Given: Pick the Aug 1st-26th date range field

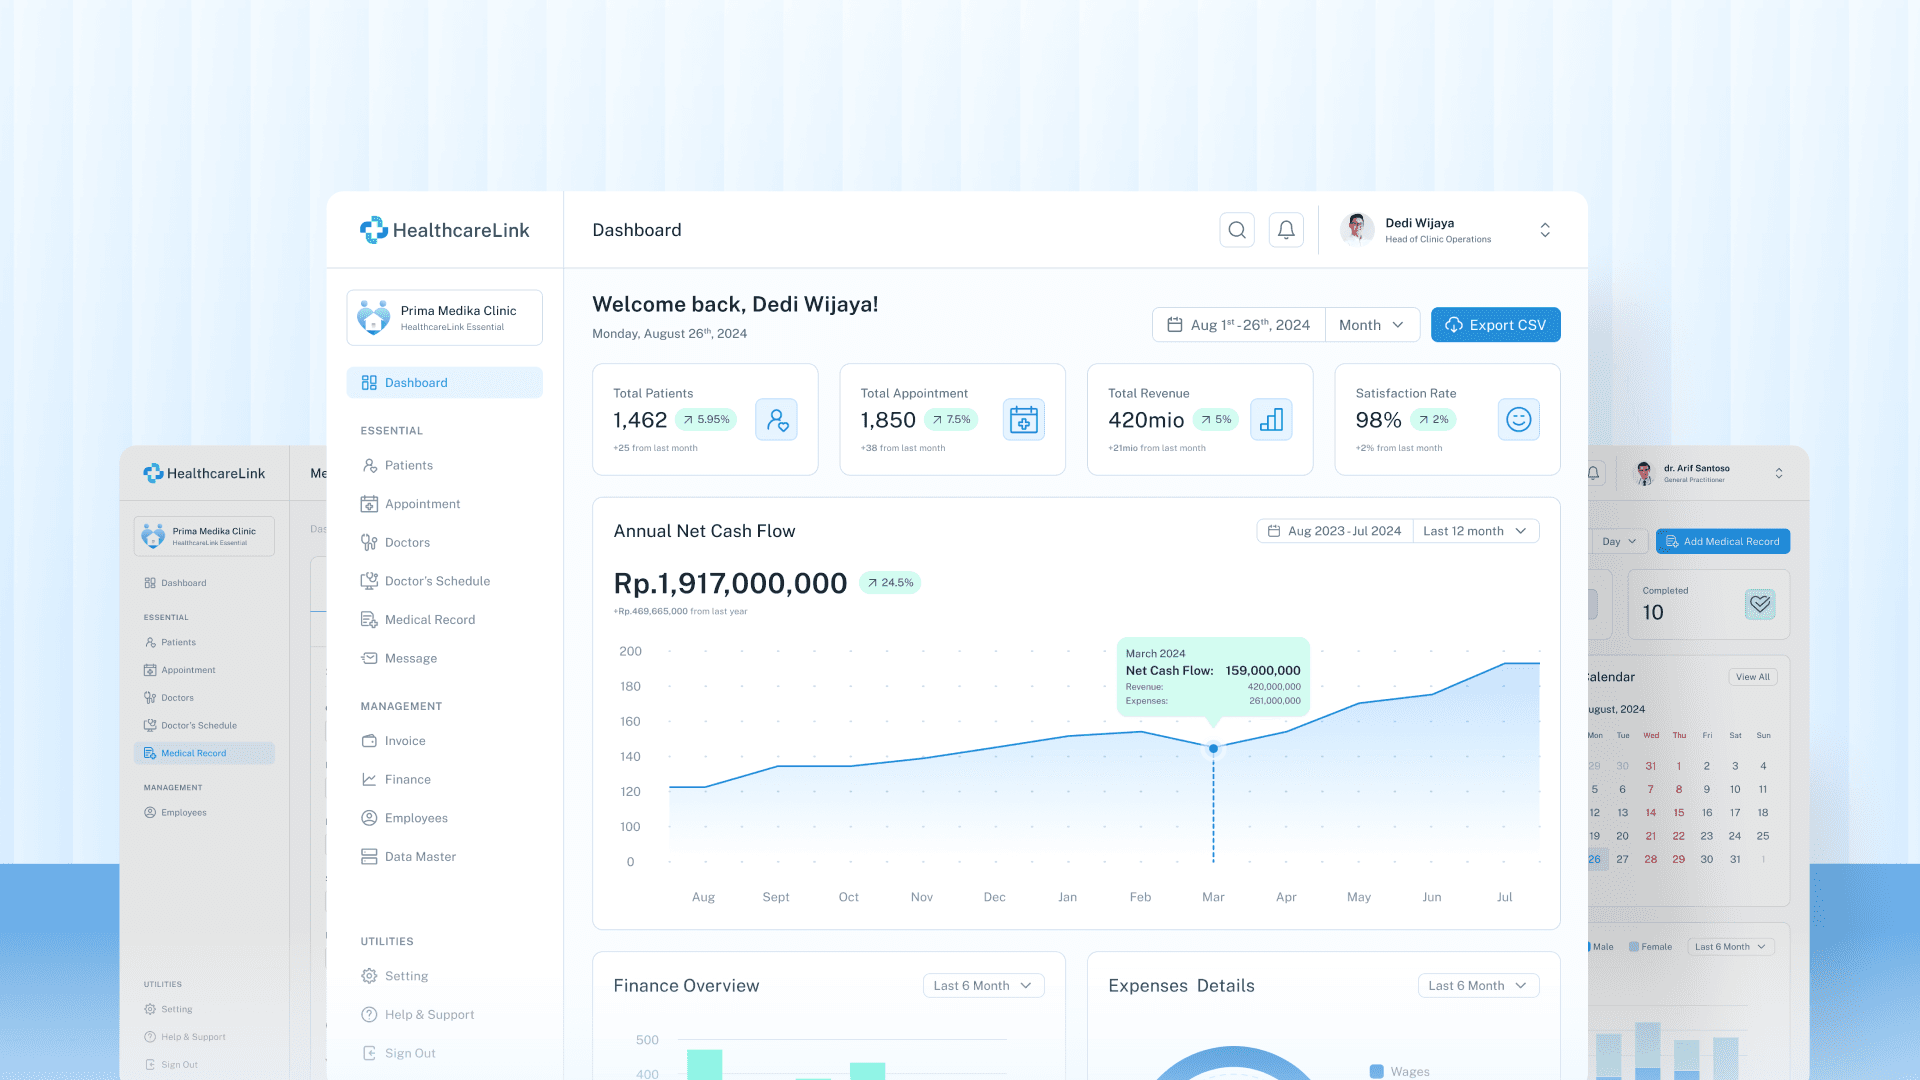Looking at the screenshot, I should [1239, 325].
